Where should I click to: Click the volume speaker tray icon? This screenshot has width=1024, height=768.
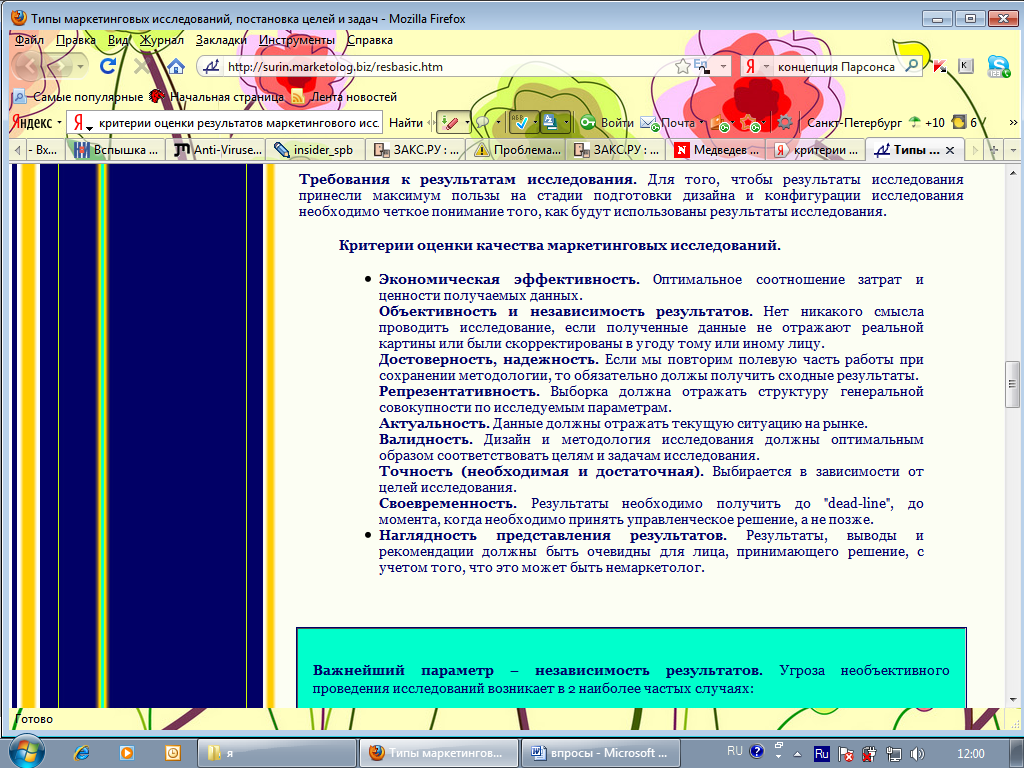pos(918,754)
